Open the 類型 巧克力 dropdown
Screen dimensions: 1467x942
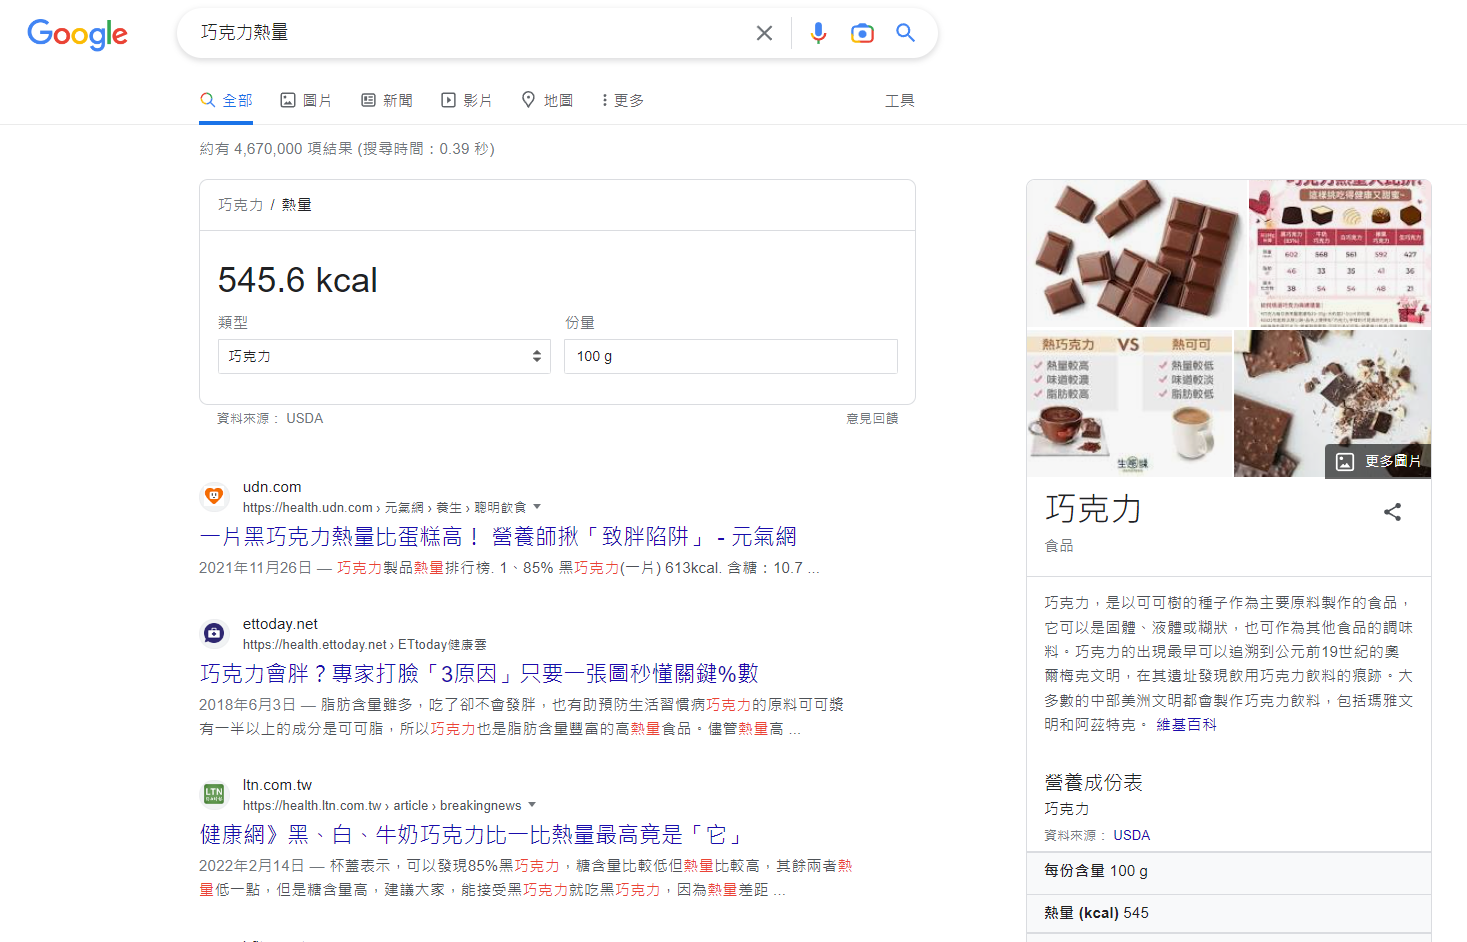[384, 356]
